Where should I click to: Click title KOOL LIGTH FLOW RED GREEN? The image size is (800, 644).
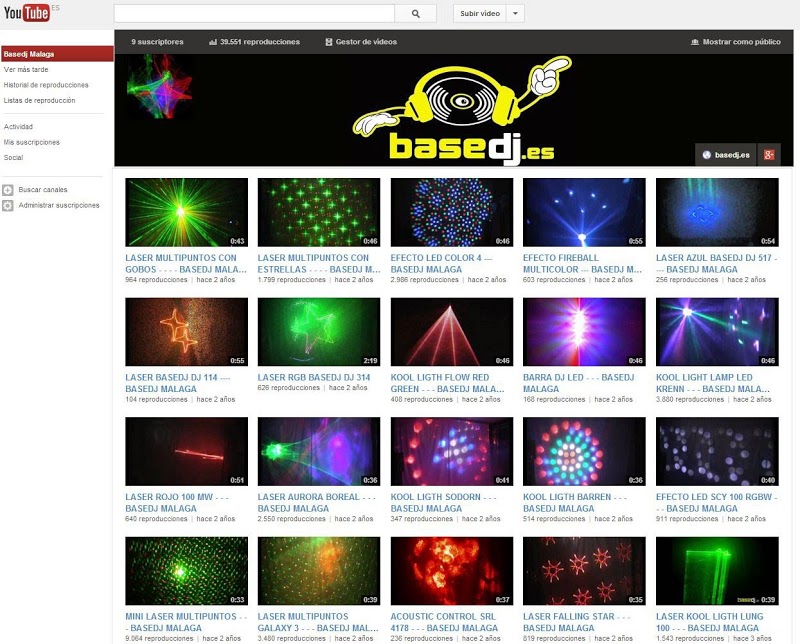[447, 383]
